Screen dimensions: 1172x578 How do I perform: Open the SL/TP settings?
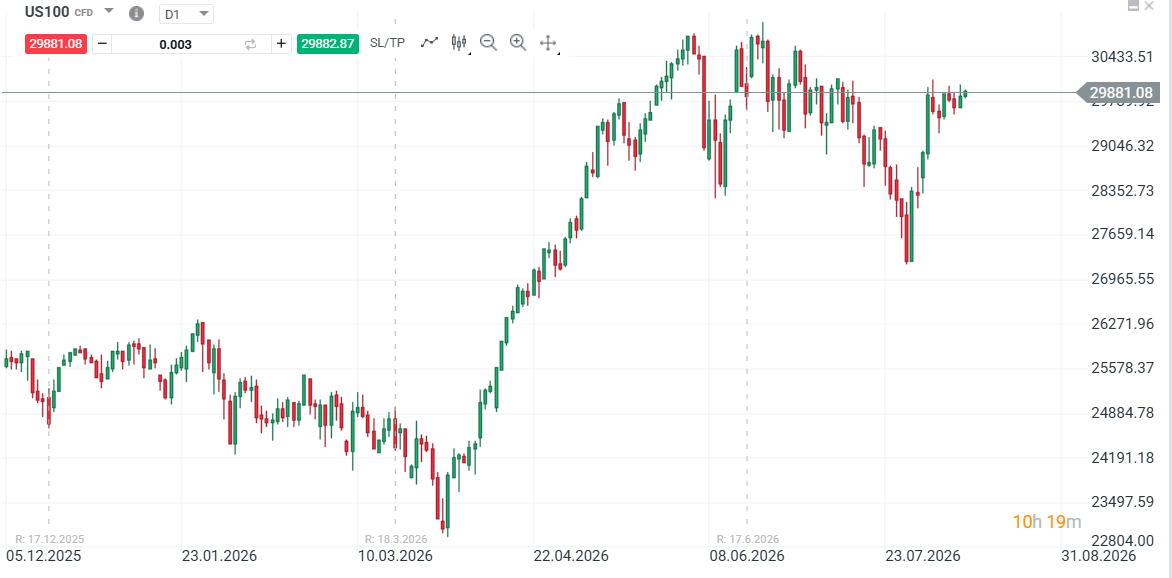pos(387,43)
